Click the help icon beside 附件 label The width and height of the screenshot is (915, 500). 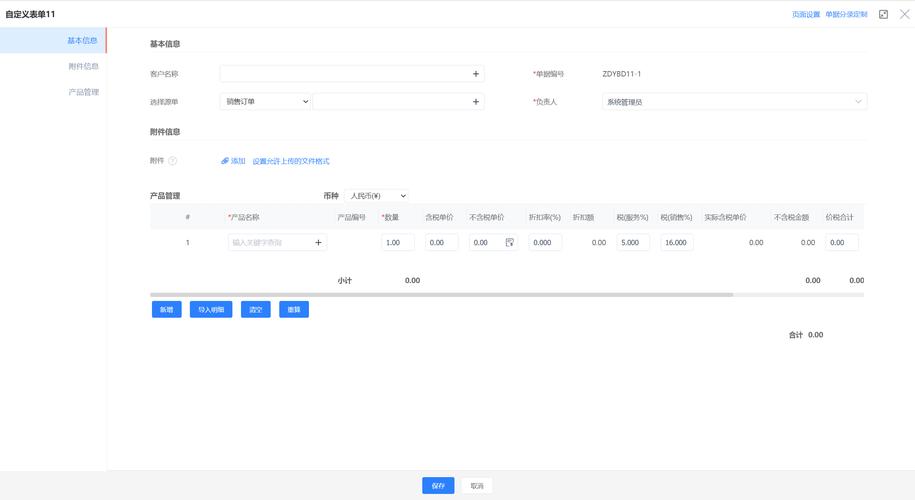(x=172, y=161)
